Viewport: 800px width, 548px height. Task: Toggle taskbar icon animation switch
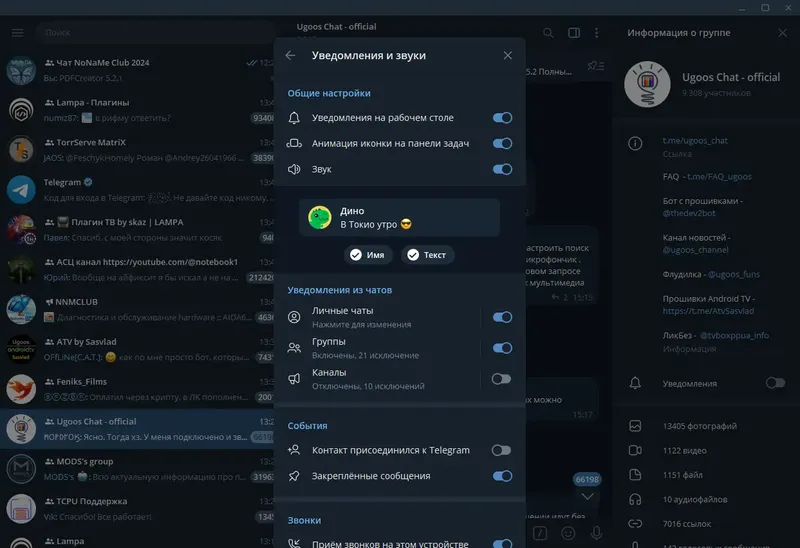(x=502, y=143)
